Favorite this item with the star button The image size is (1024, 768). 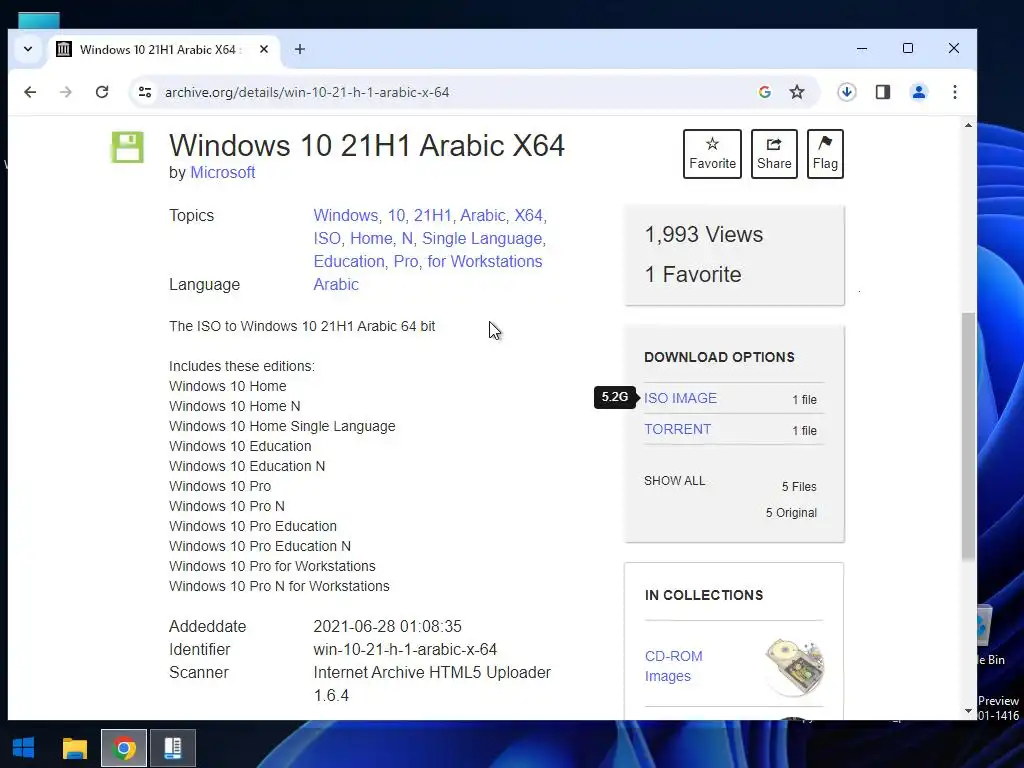(712, 154)
